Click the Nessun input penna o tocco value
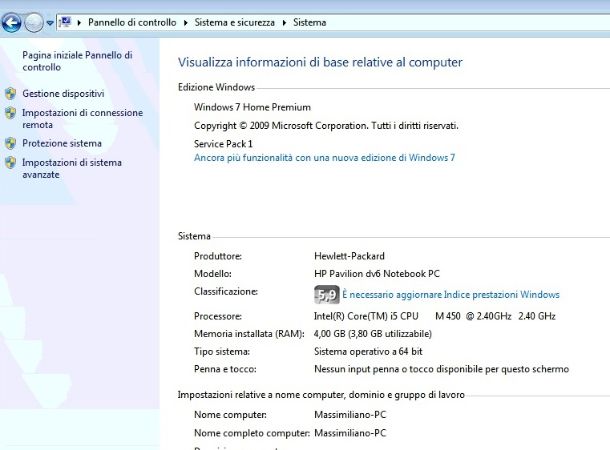Viewport: 610px width, 450px height. tap(442, 369)
